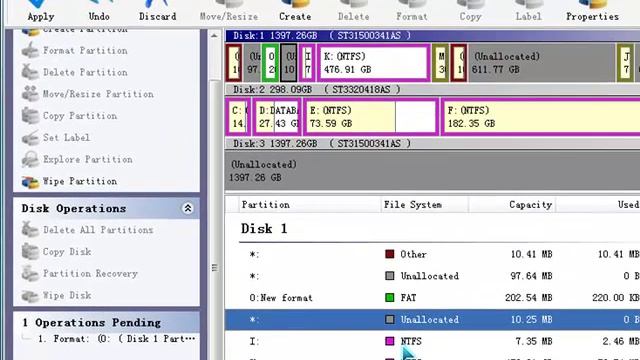Select Format Partition link text
This screenshot has width=640, height=360.
[x=85, y=51]
